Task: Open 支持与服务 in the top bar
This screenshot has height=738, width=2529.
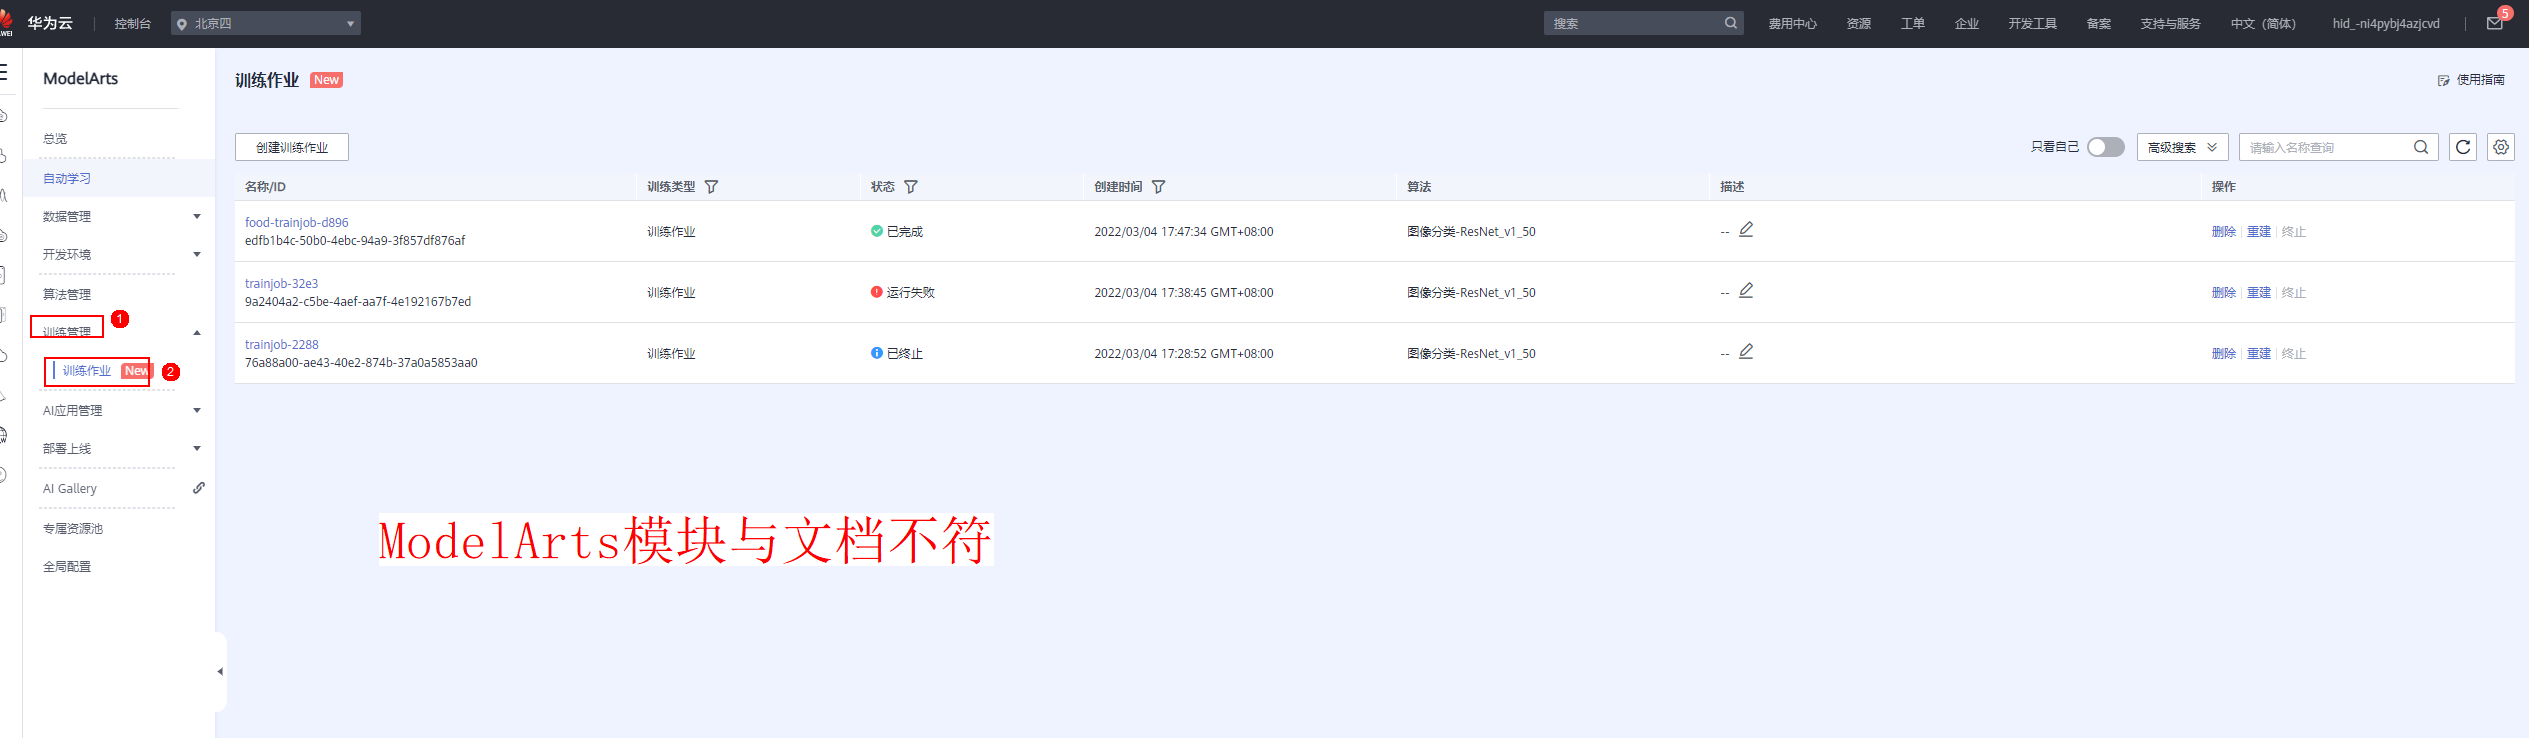Action: click(x=2171, y=24)
